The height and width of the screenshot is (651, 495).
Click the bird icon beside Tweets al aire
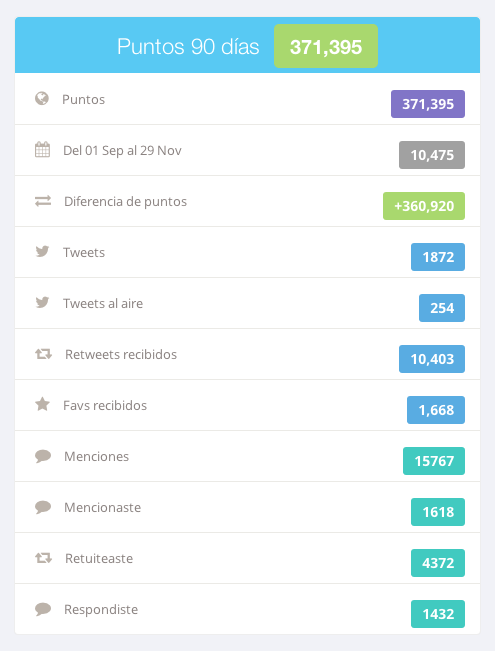(42, 302)
